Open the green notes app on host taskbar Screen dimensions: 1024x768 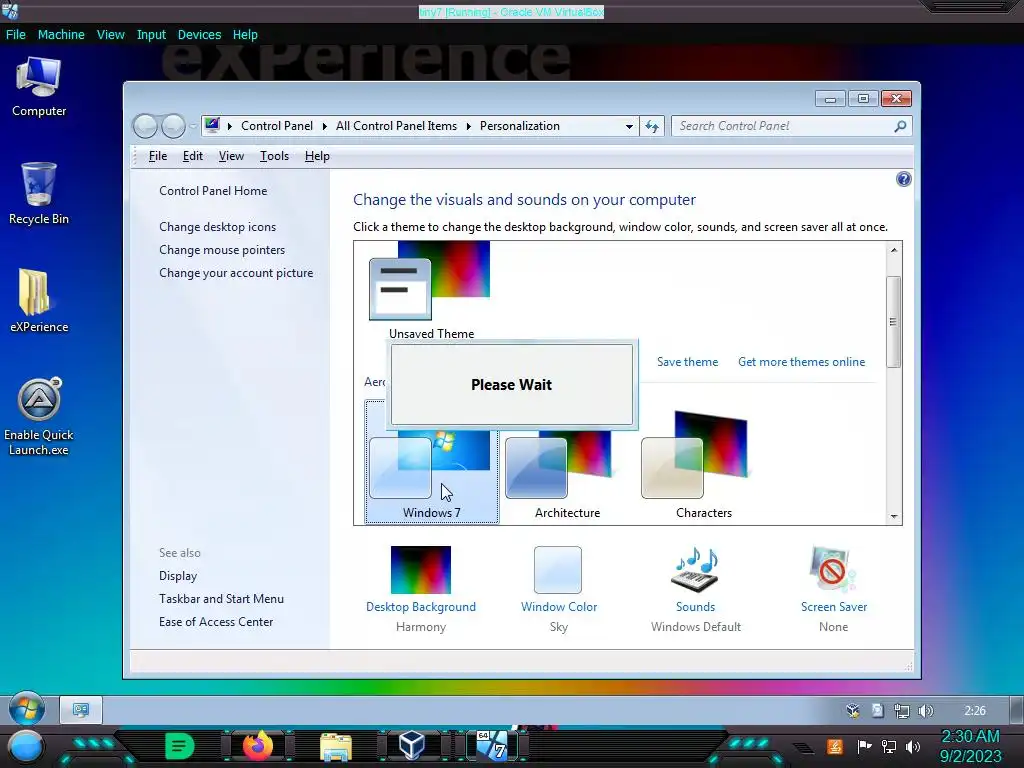[179, 746]
